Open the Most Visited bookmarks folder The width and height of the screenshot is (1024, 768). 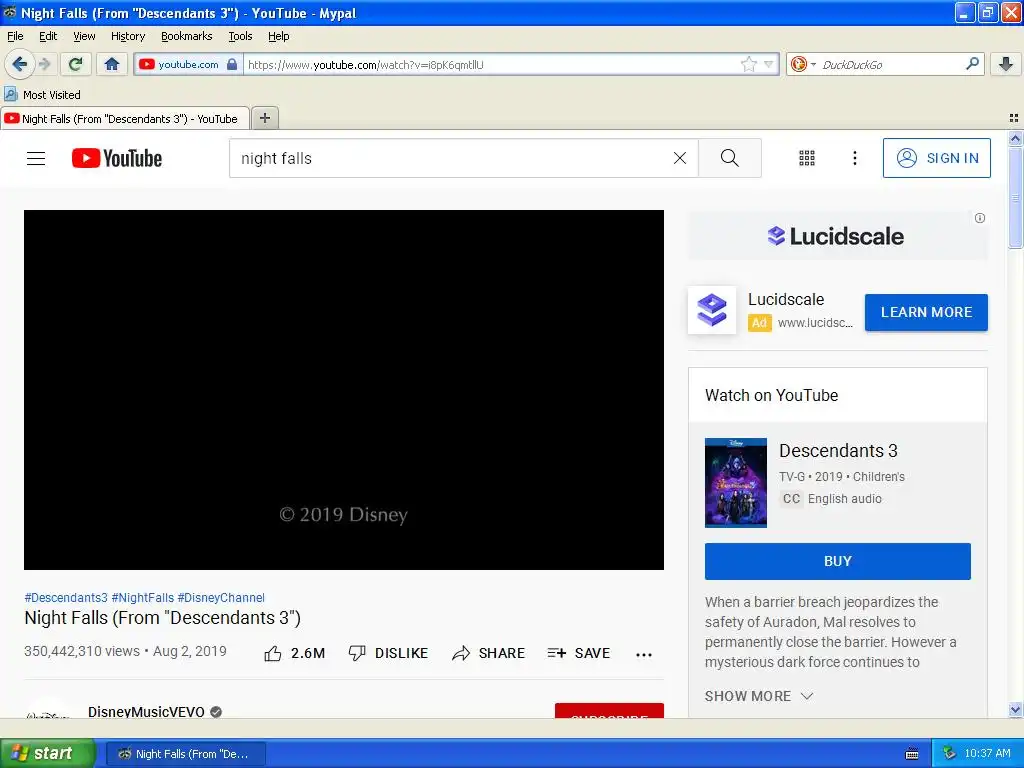click(42, 95)
